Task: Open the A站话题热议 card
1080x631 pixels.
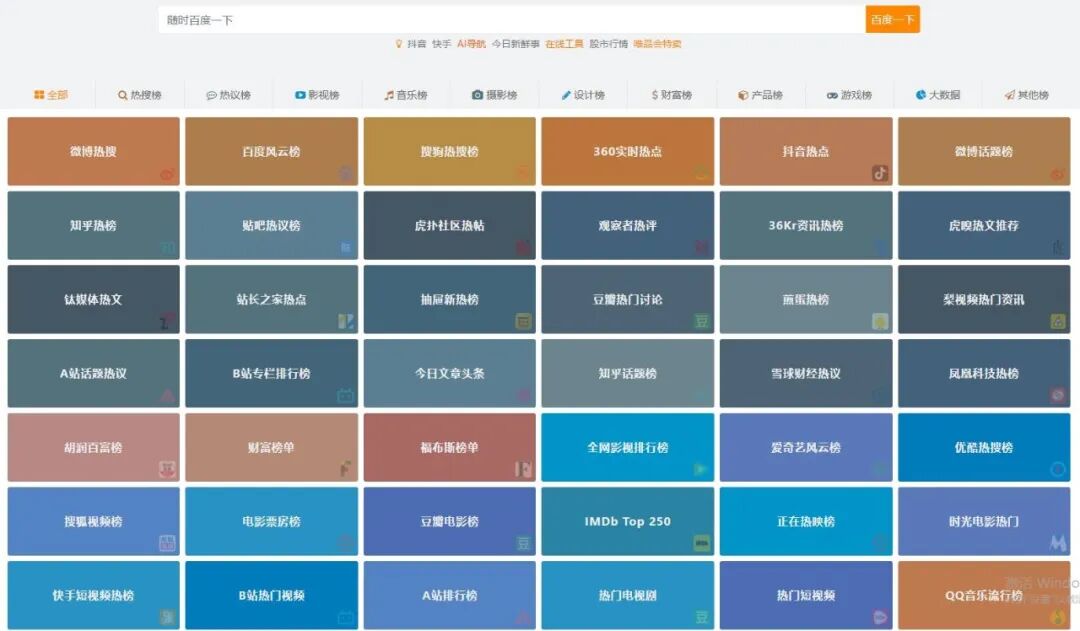Action: 94,373
